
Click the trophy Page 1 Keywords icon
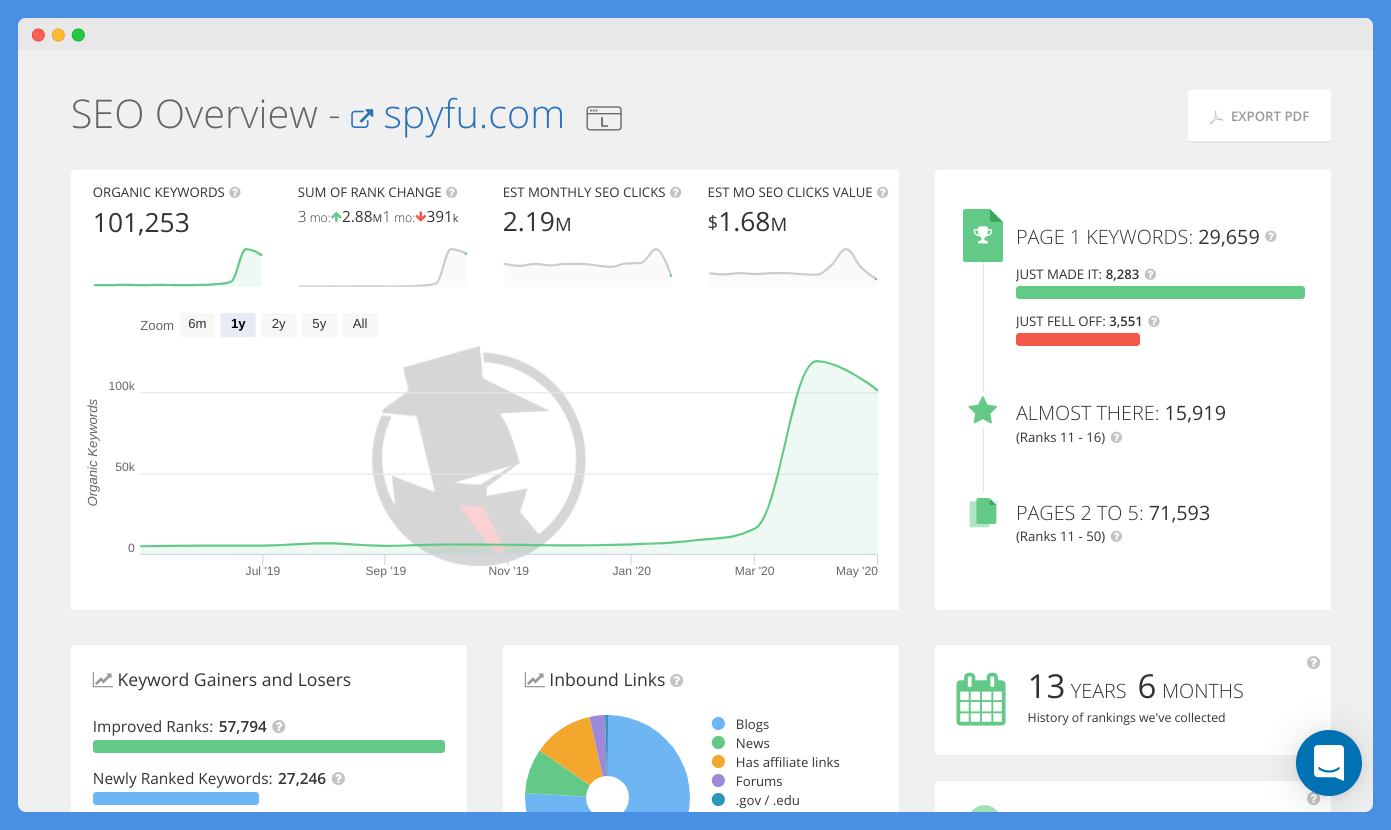[x=982, y=236]
